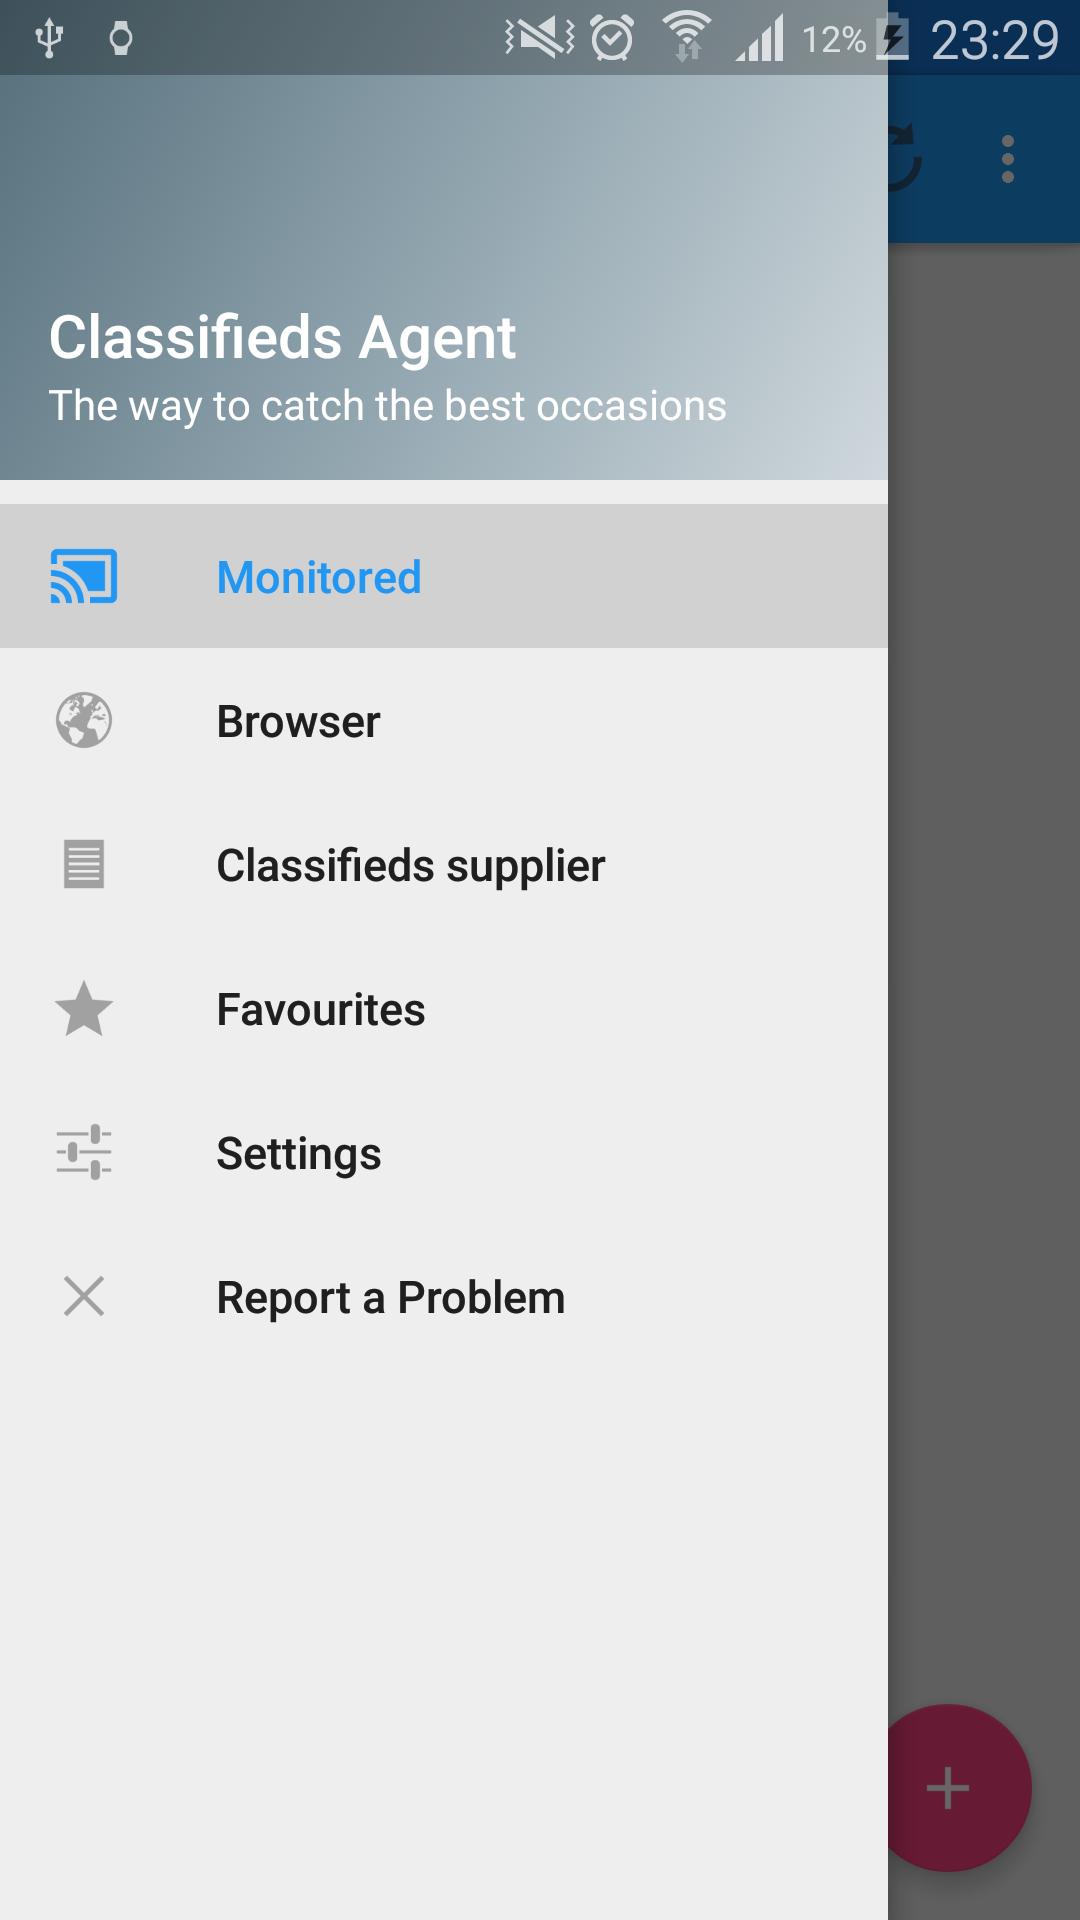Screen dimensions: 1080x1920
Task: Open the three-dot overflow menu
Action: pyautogui.click(x=1008, y=159)
